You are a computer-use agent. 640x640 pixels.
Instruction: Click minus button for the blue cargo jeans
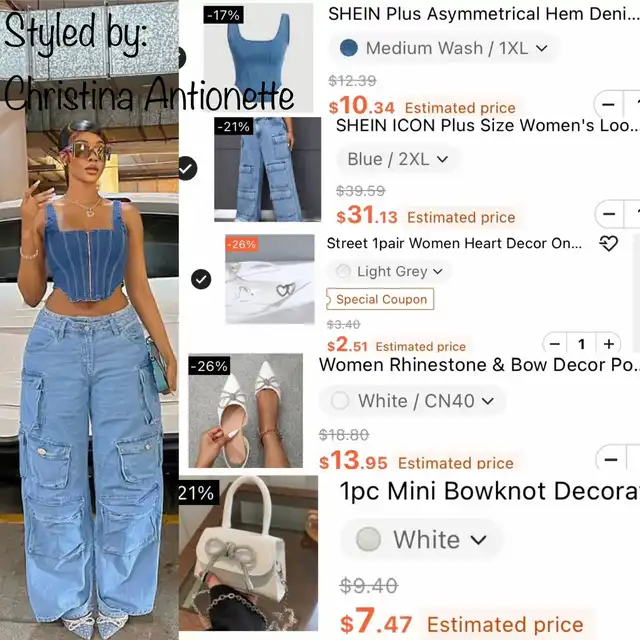609,213
